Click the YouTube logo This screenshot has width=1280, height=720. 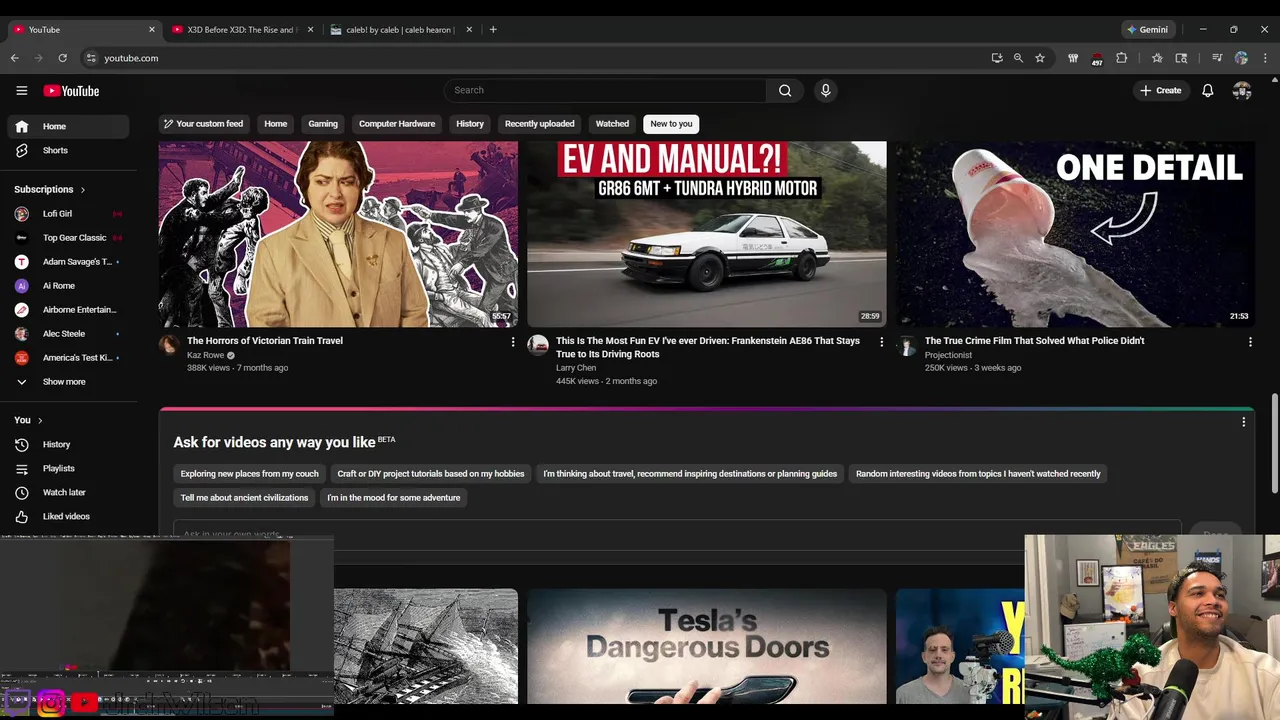click(71, 91)
